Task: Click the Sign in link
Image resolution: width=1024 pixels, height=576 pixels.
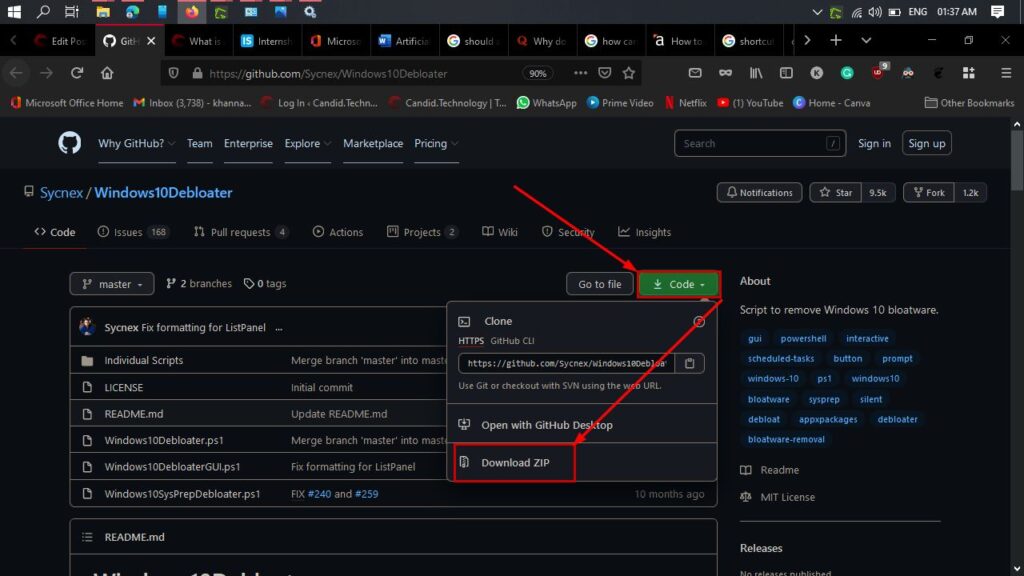Action: [874, 143]
